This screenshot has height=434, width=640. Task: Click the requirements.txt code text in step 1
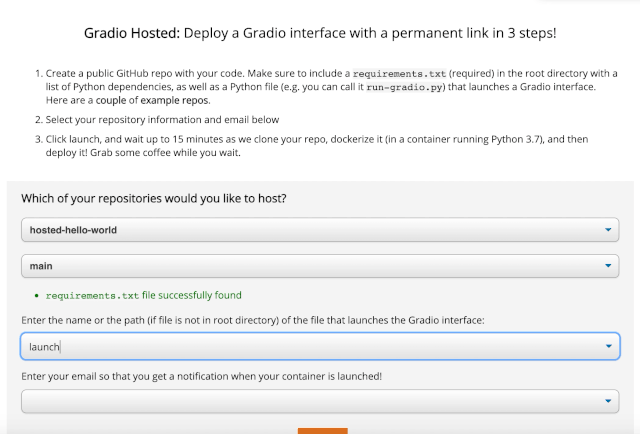pos(399,74)
